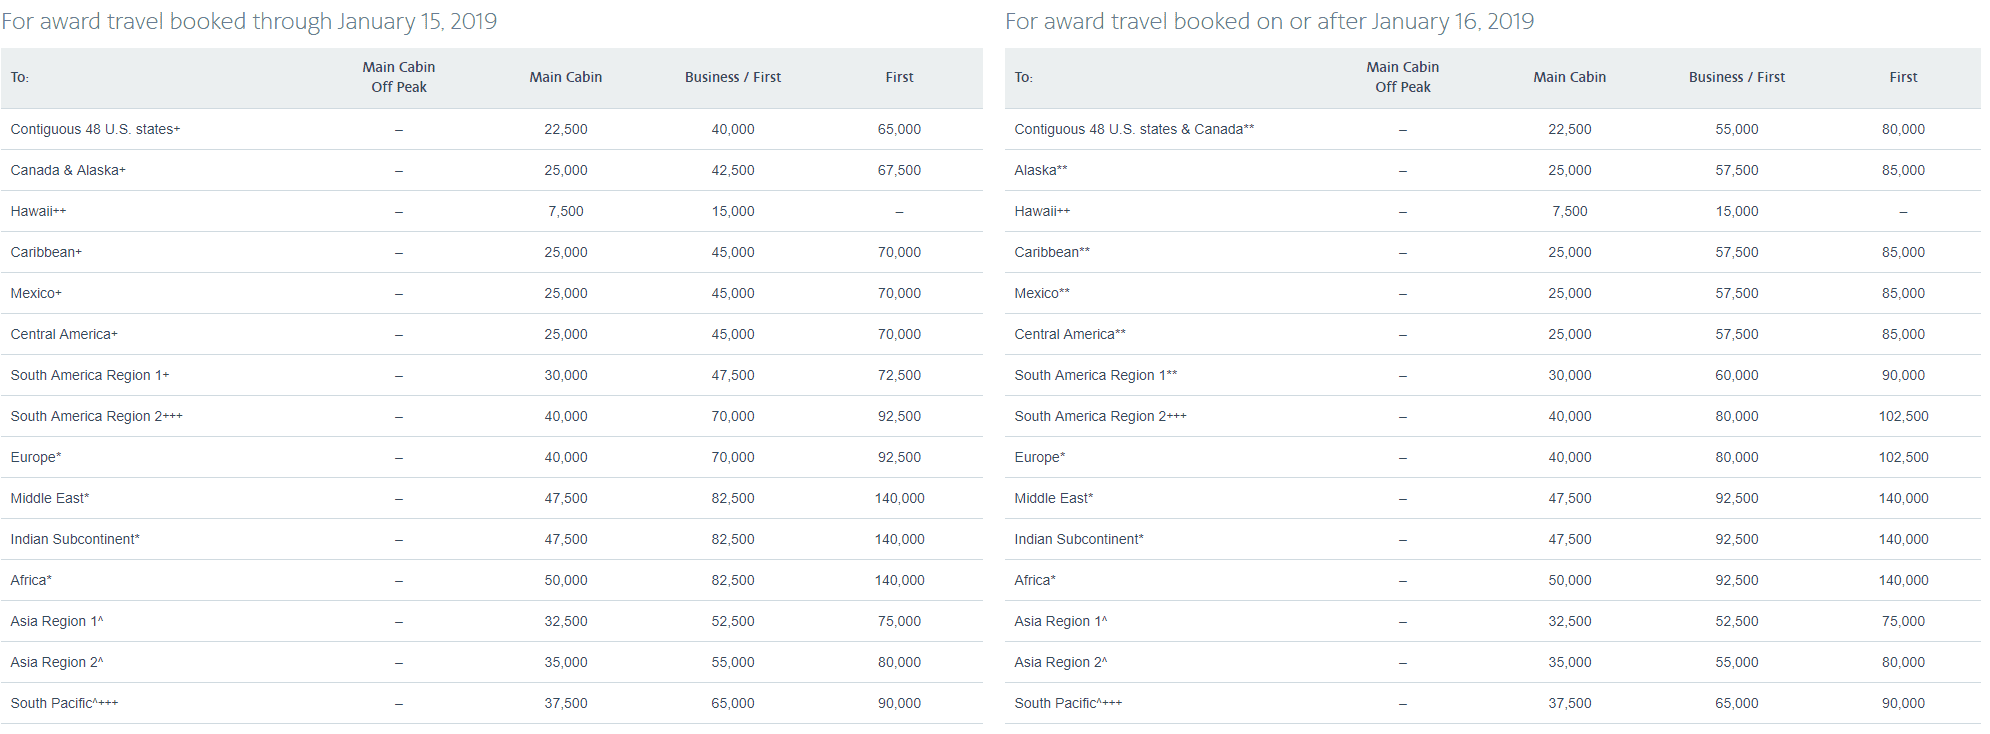Click the 'Alaska**' destination label
The width and height of the screenshot is (1990, 734).
pos(1041,170)
